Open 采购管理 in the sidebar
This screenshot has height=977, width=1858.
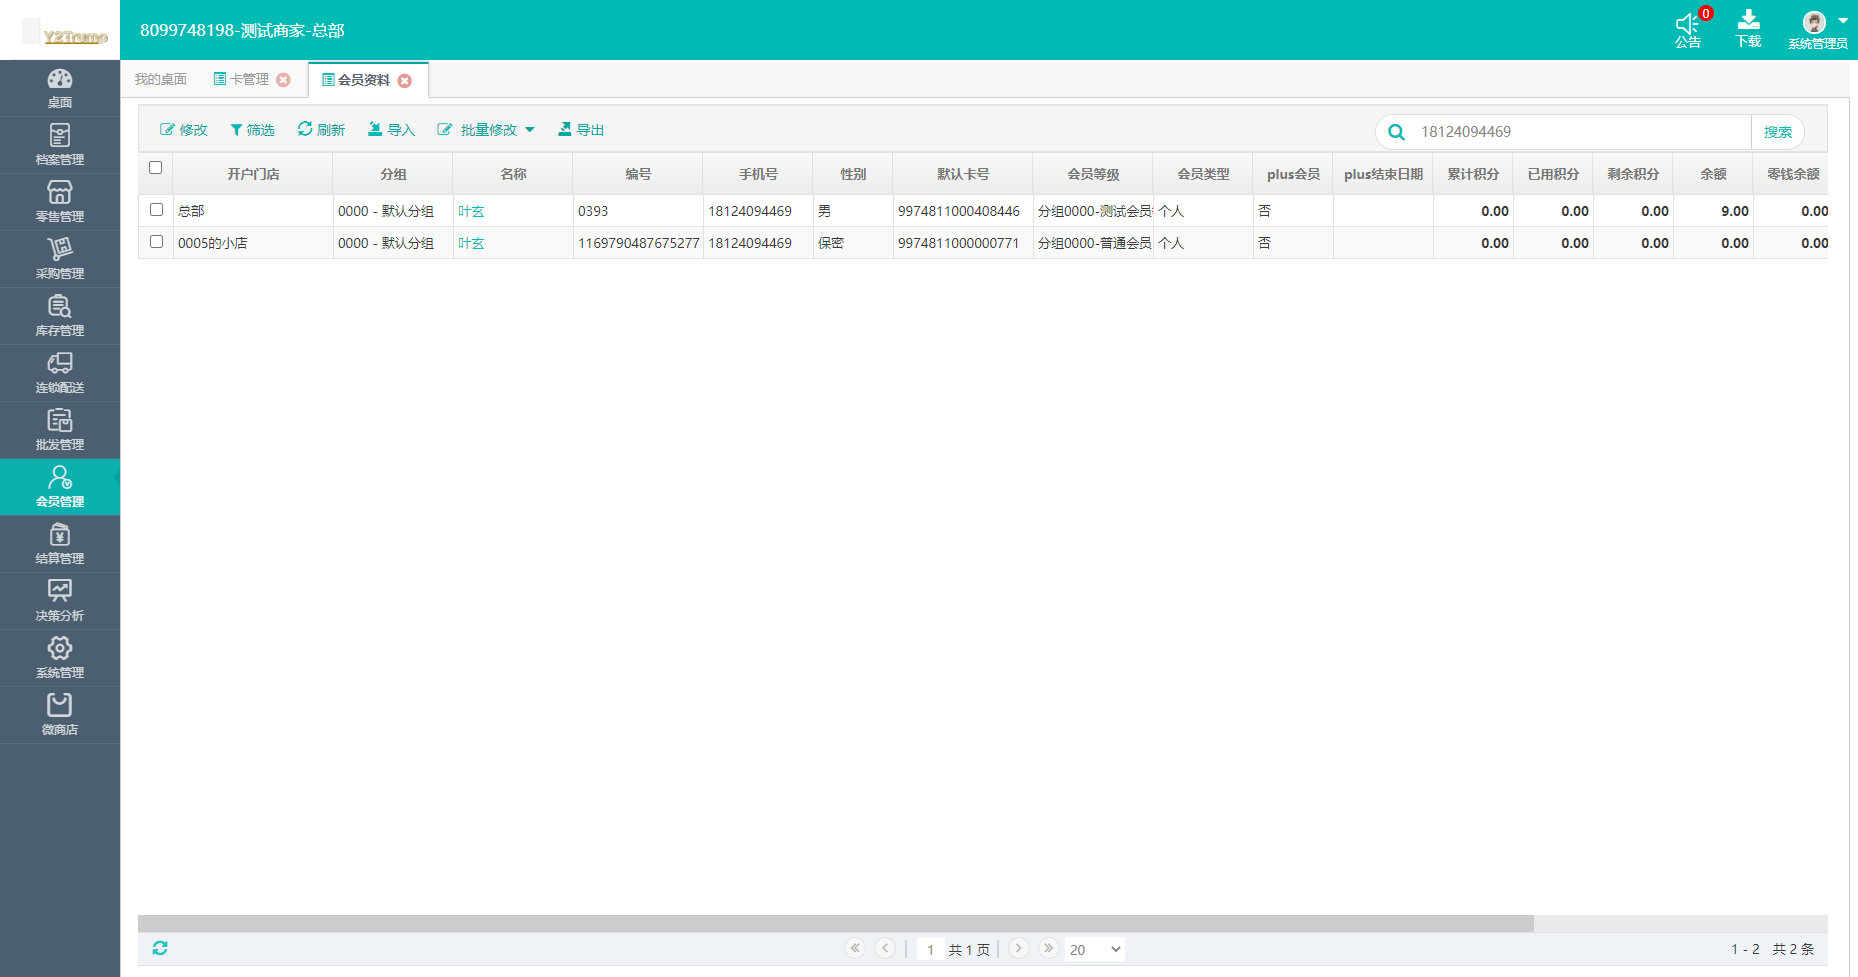pos(60,259)
